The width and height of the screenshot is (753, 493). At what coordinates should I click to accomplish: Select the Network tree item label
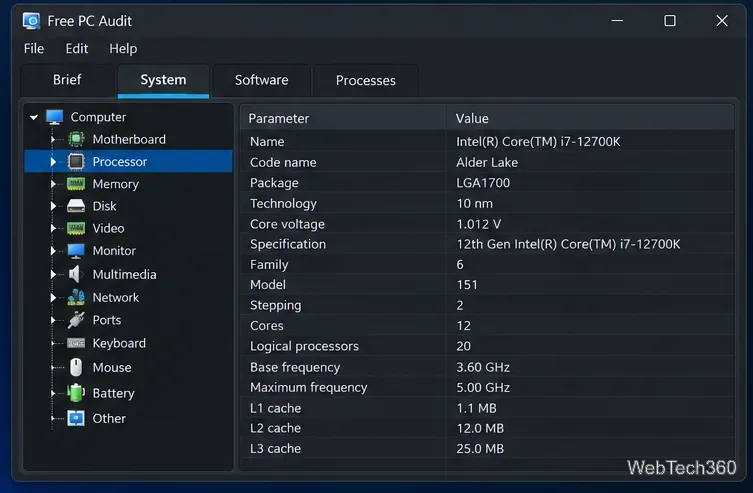coord(116,297)
